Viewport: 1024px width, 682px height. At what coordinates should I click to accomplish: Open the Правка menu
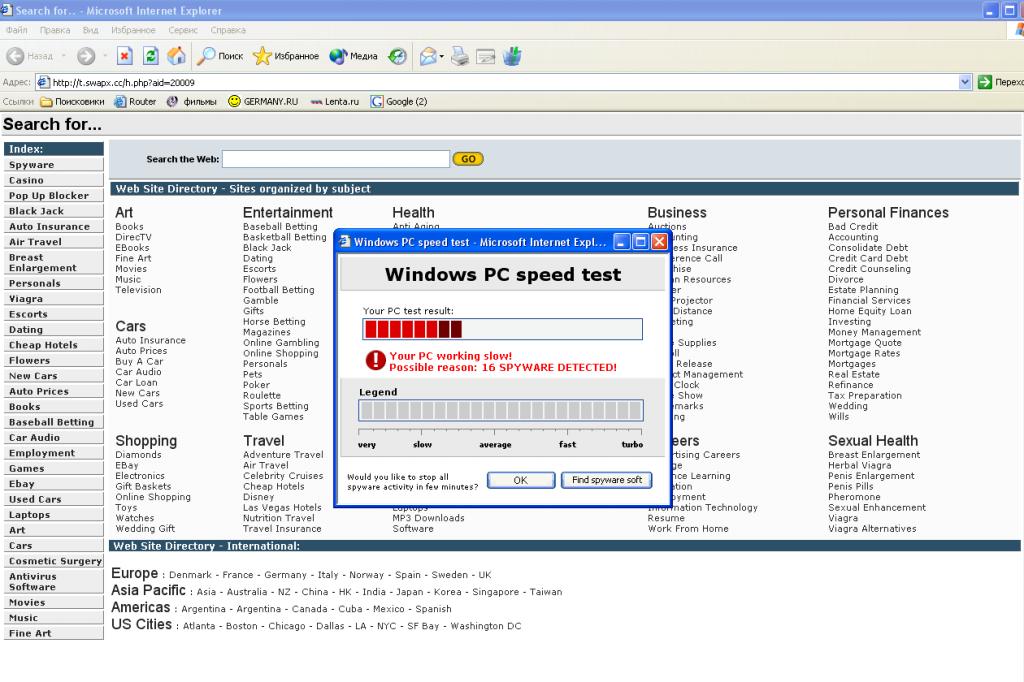55,30
